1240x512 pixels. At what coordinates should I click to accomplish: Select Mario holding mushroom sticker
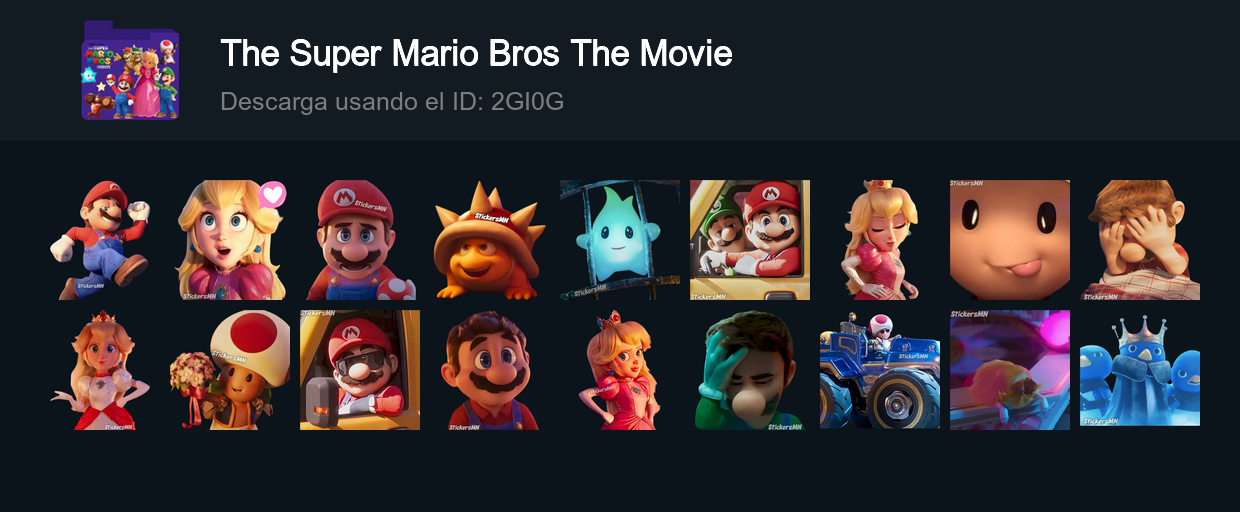tap(360, 240)
